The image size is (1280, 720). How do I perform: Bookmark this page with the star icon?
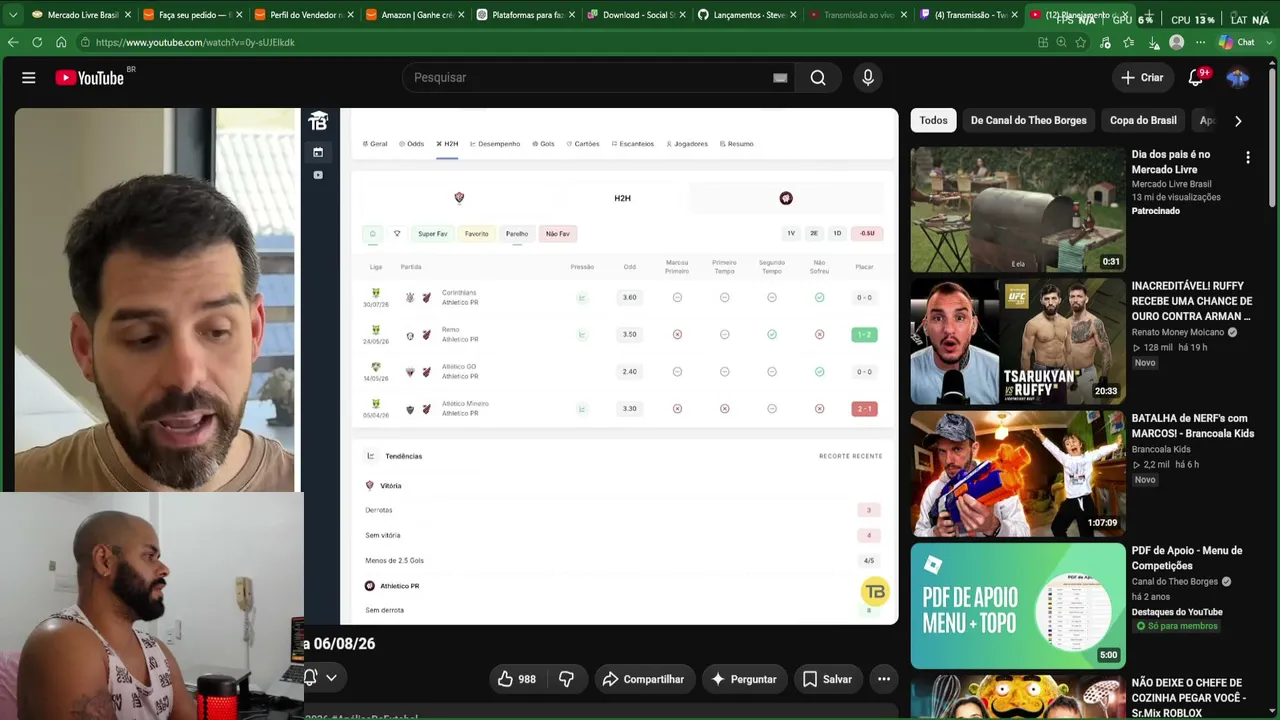tap(1081, 42)
